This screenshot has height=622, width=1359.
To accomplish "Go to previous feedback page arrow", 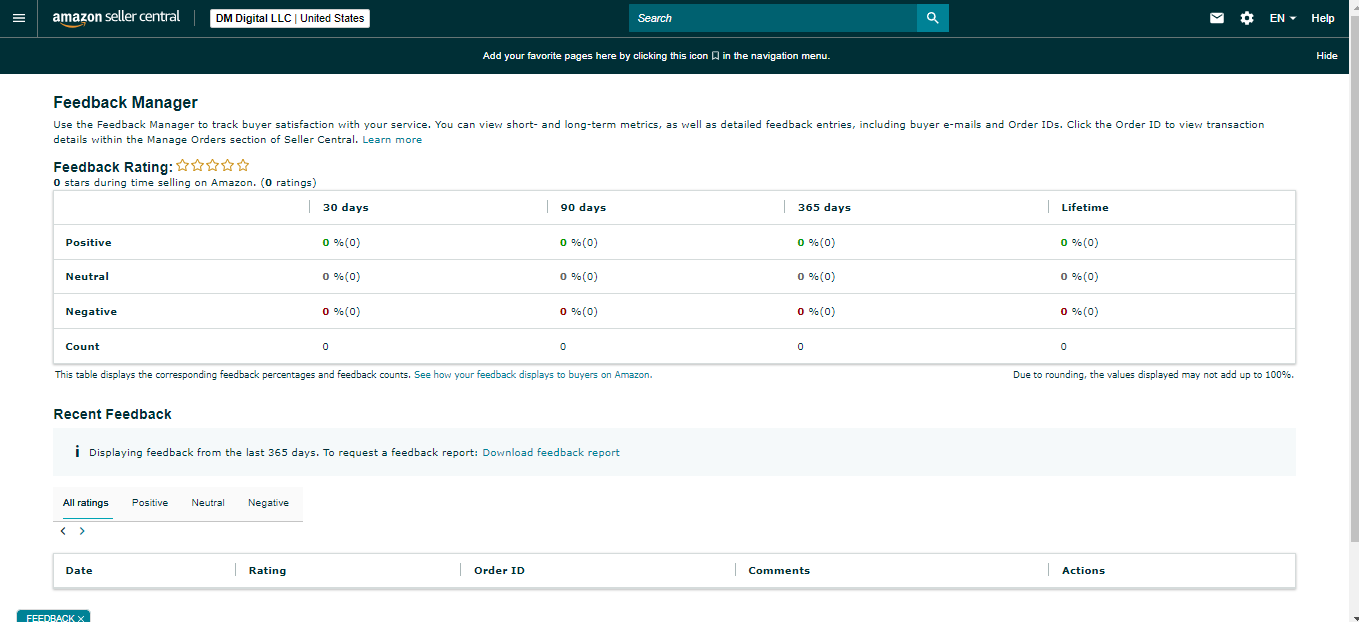I will point(63,531).
